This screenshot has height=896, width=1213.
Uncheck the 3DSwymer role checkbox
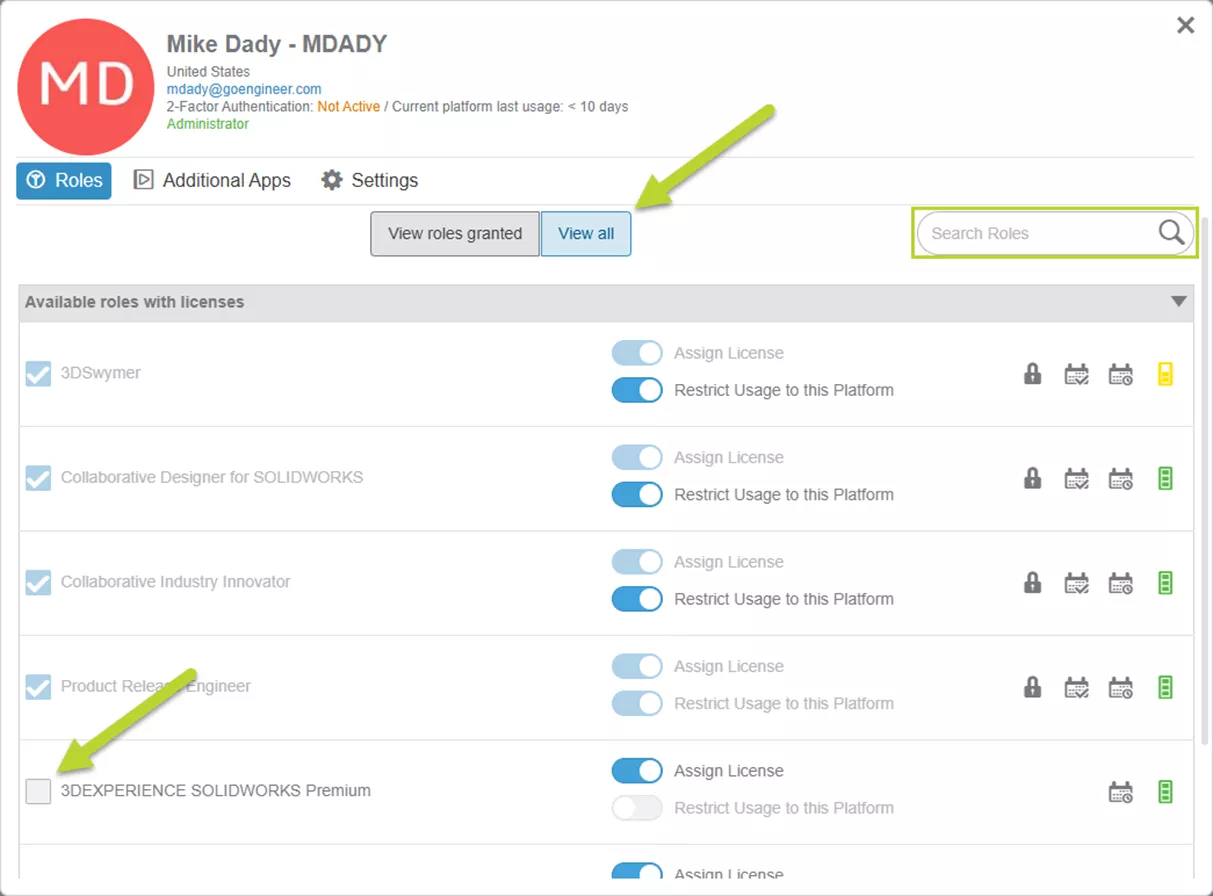pos(38,373)
